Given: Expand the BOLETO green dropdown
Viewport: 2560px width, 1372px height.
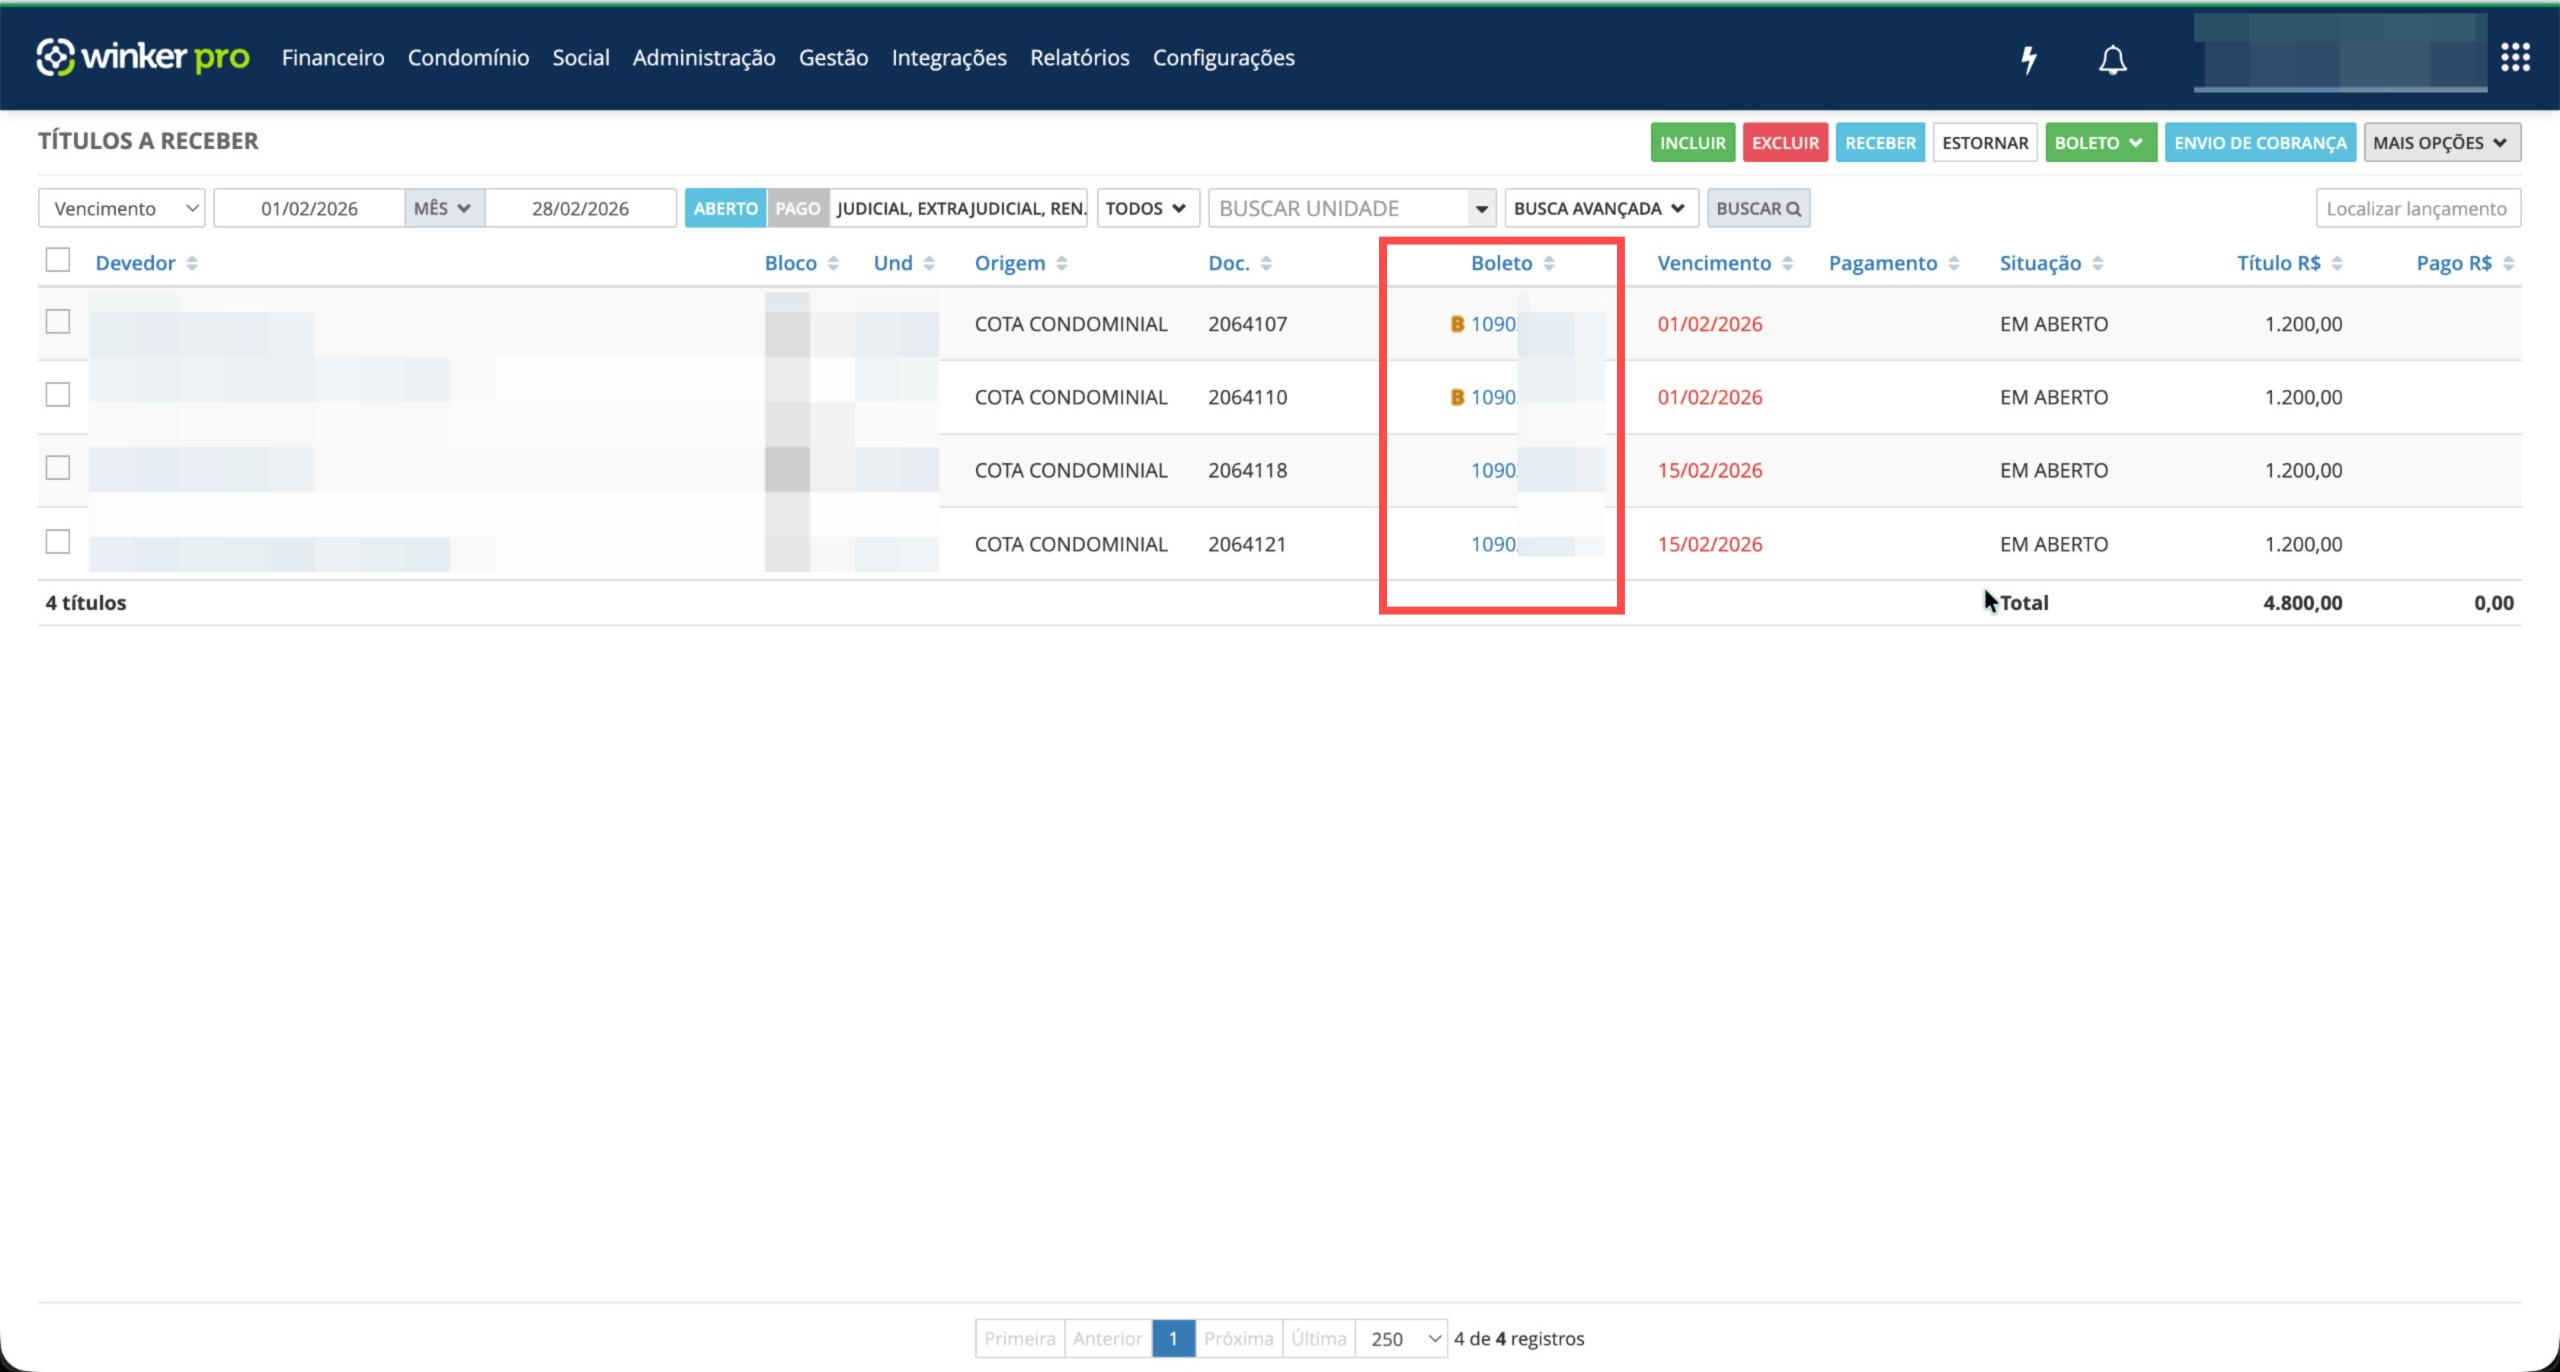Looking at the screenshot, I should click(2100, 142).
